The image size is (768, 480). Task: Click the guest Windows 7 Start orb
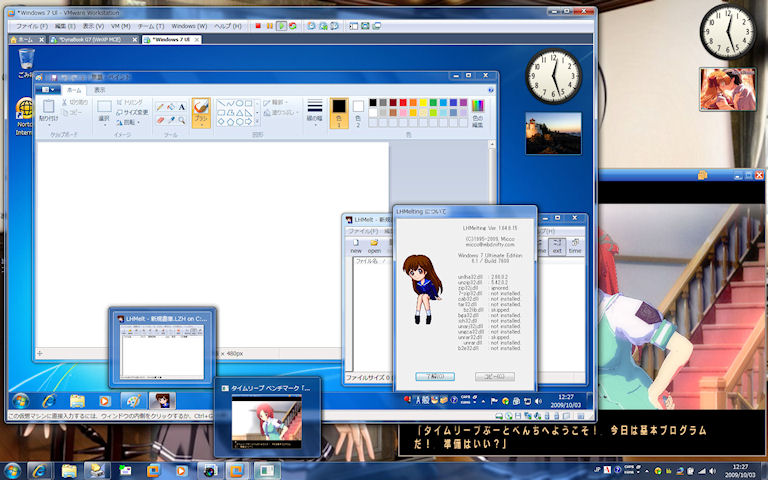21,401
